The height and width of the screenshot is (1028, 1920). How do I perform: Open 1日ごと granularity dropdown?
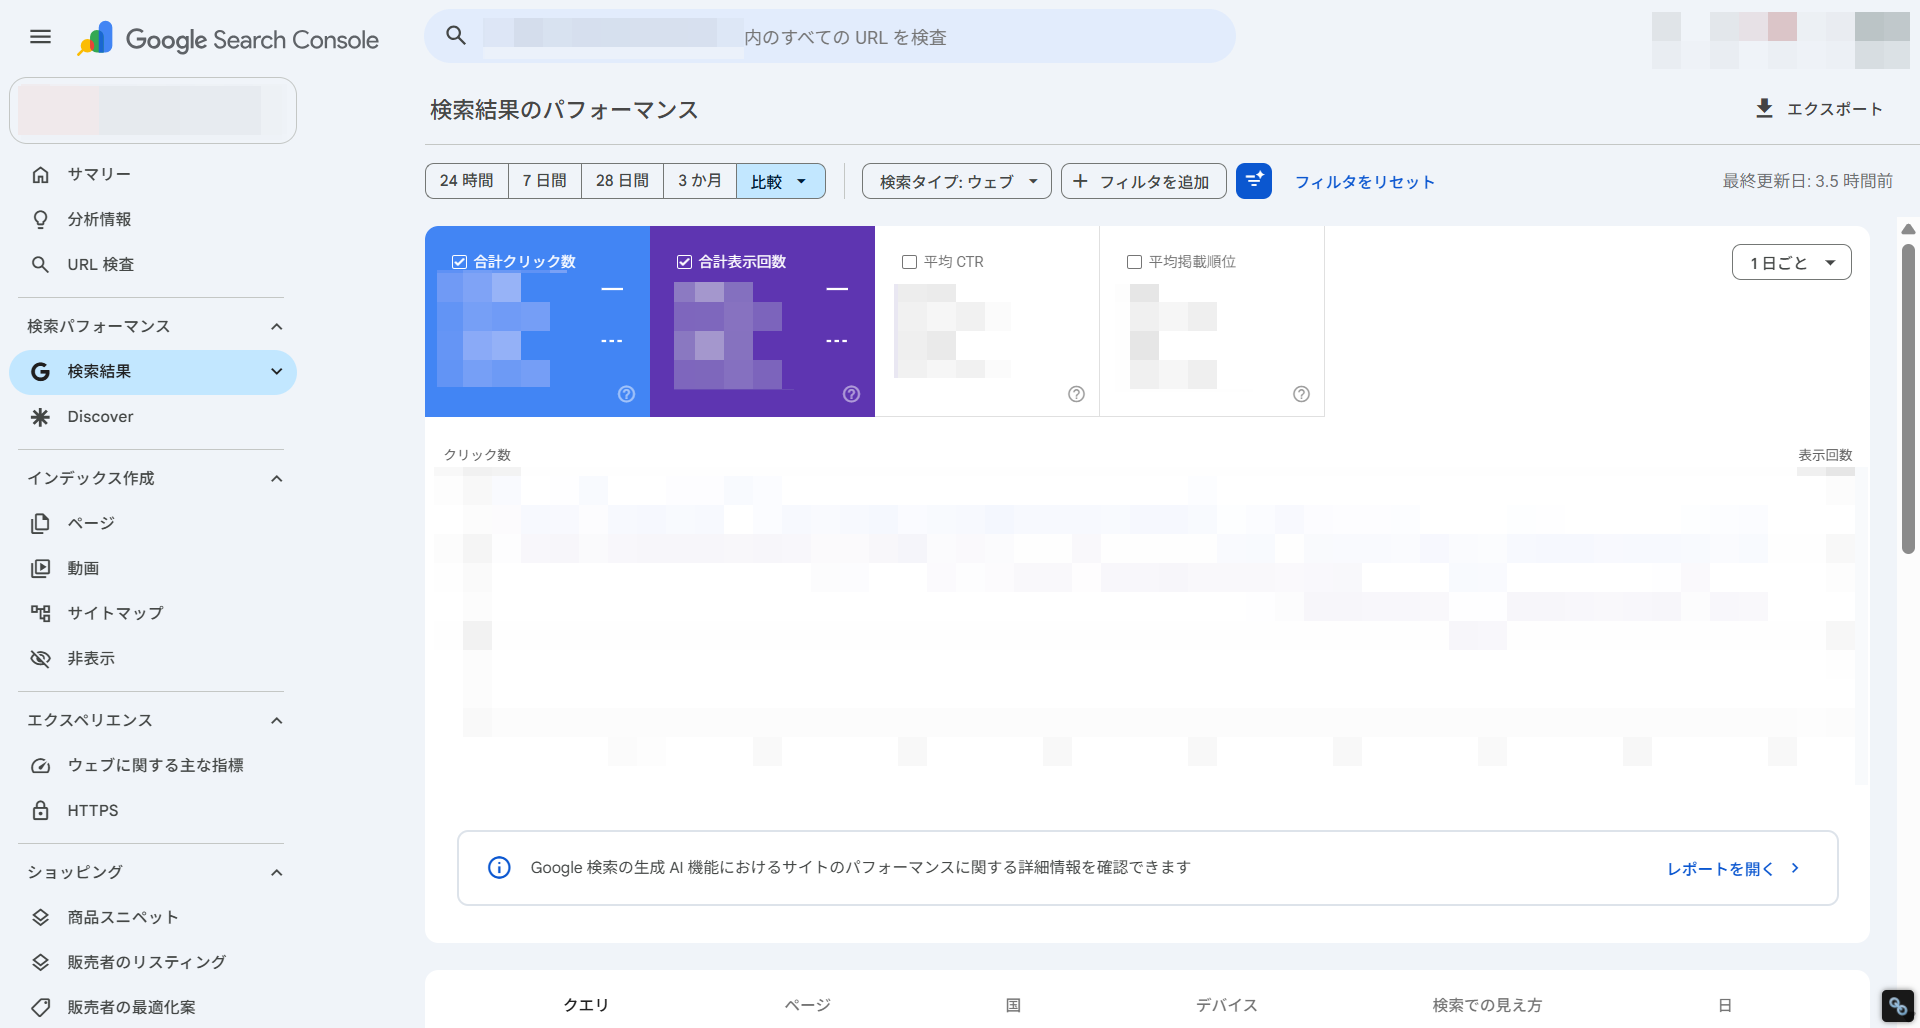point(1792,262)
